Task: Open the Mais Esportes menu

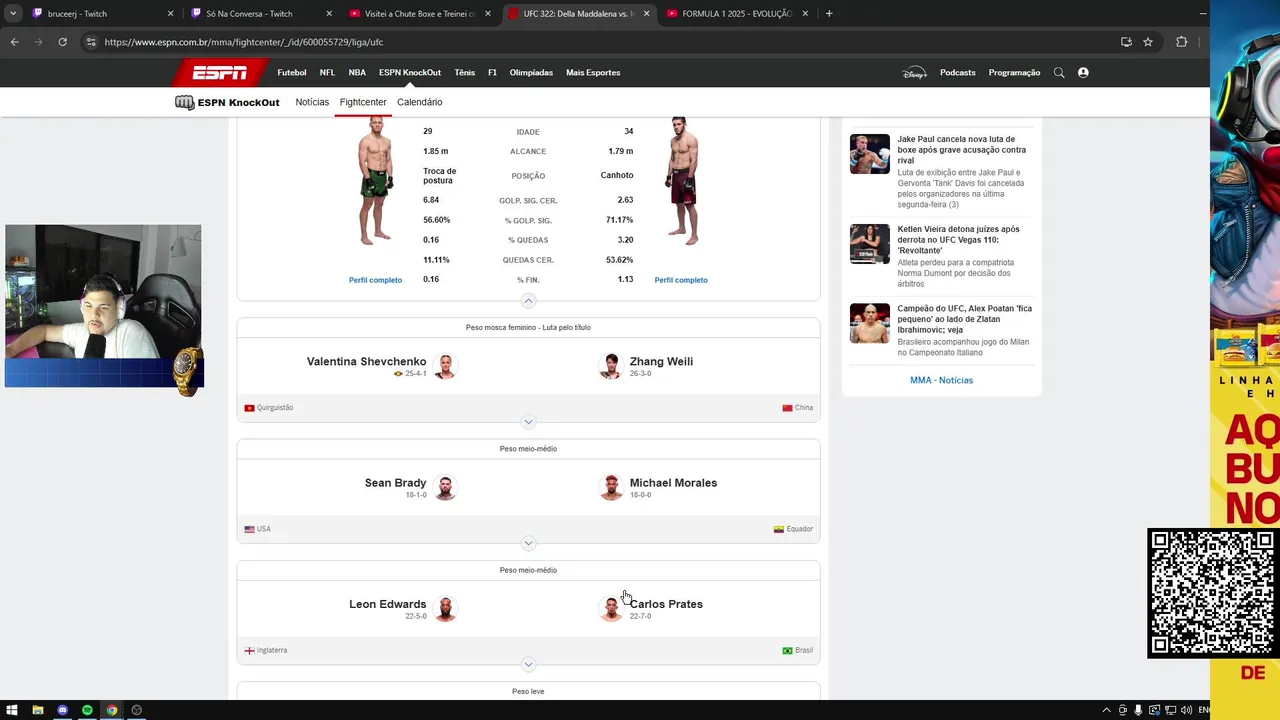Action: 593,73
